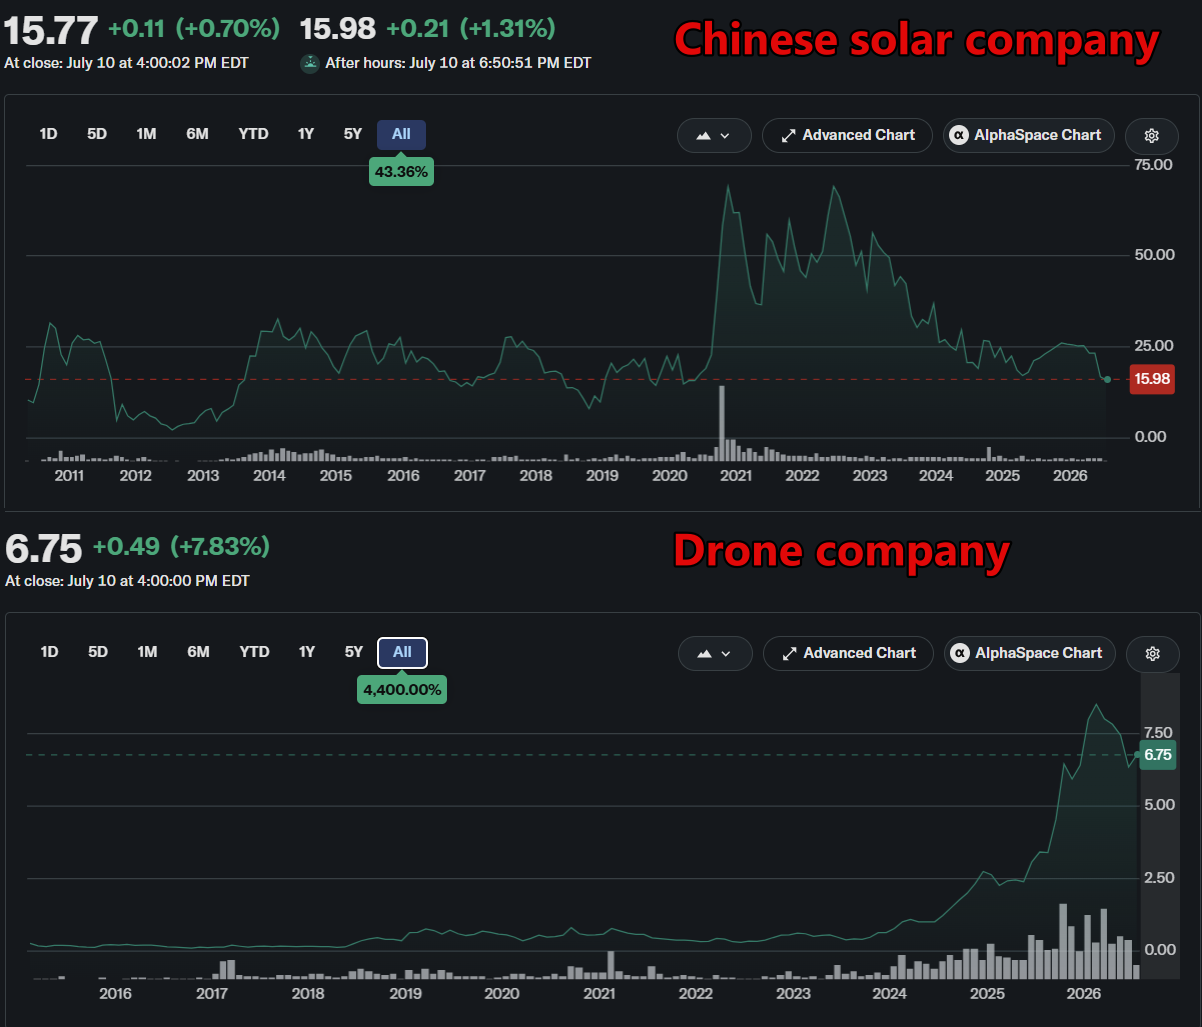The width and height of the screenshot is (1202, 1027).
Task: Open settings gear on the drone chart
Action: pyautogui.click(x=1152, y=654)
